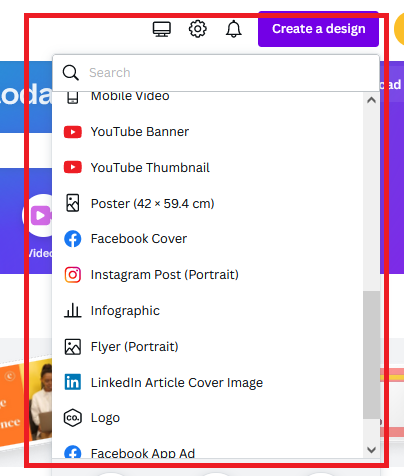Open the orange template thumbnail behind menu
Viewport: 404px width, 476px height.
(26, 403)
